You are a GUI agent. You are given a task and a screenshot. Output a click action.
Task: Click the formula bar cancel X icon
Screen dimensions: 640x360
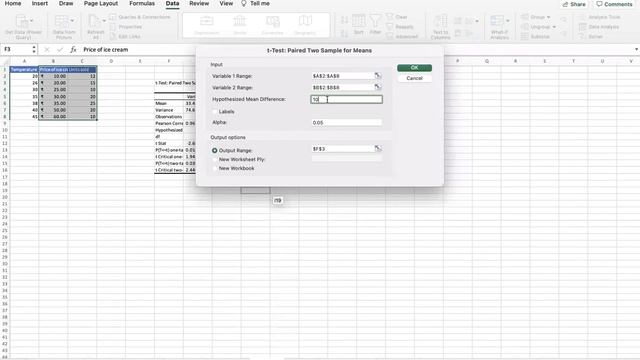(x=47, y=49)
